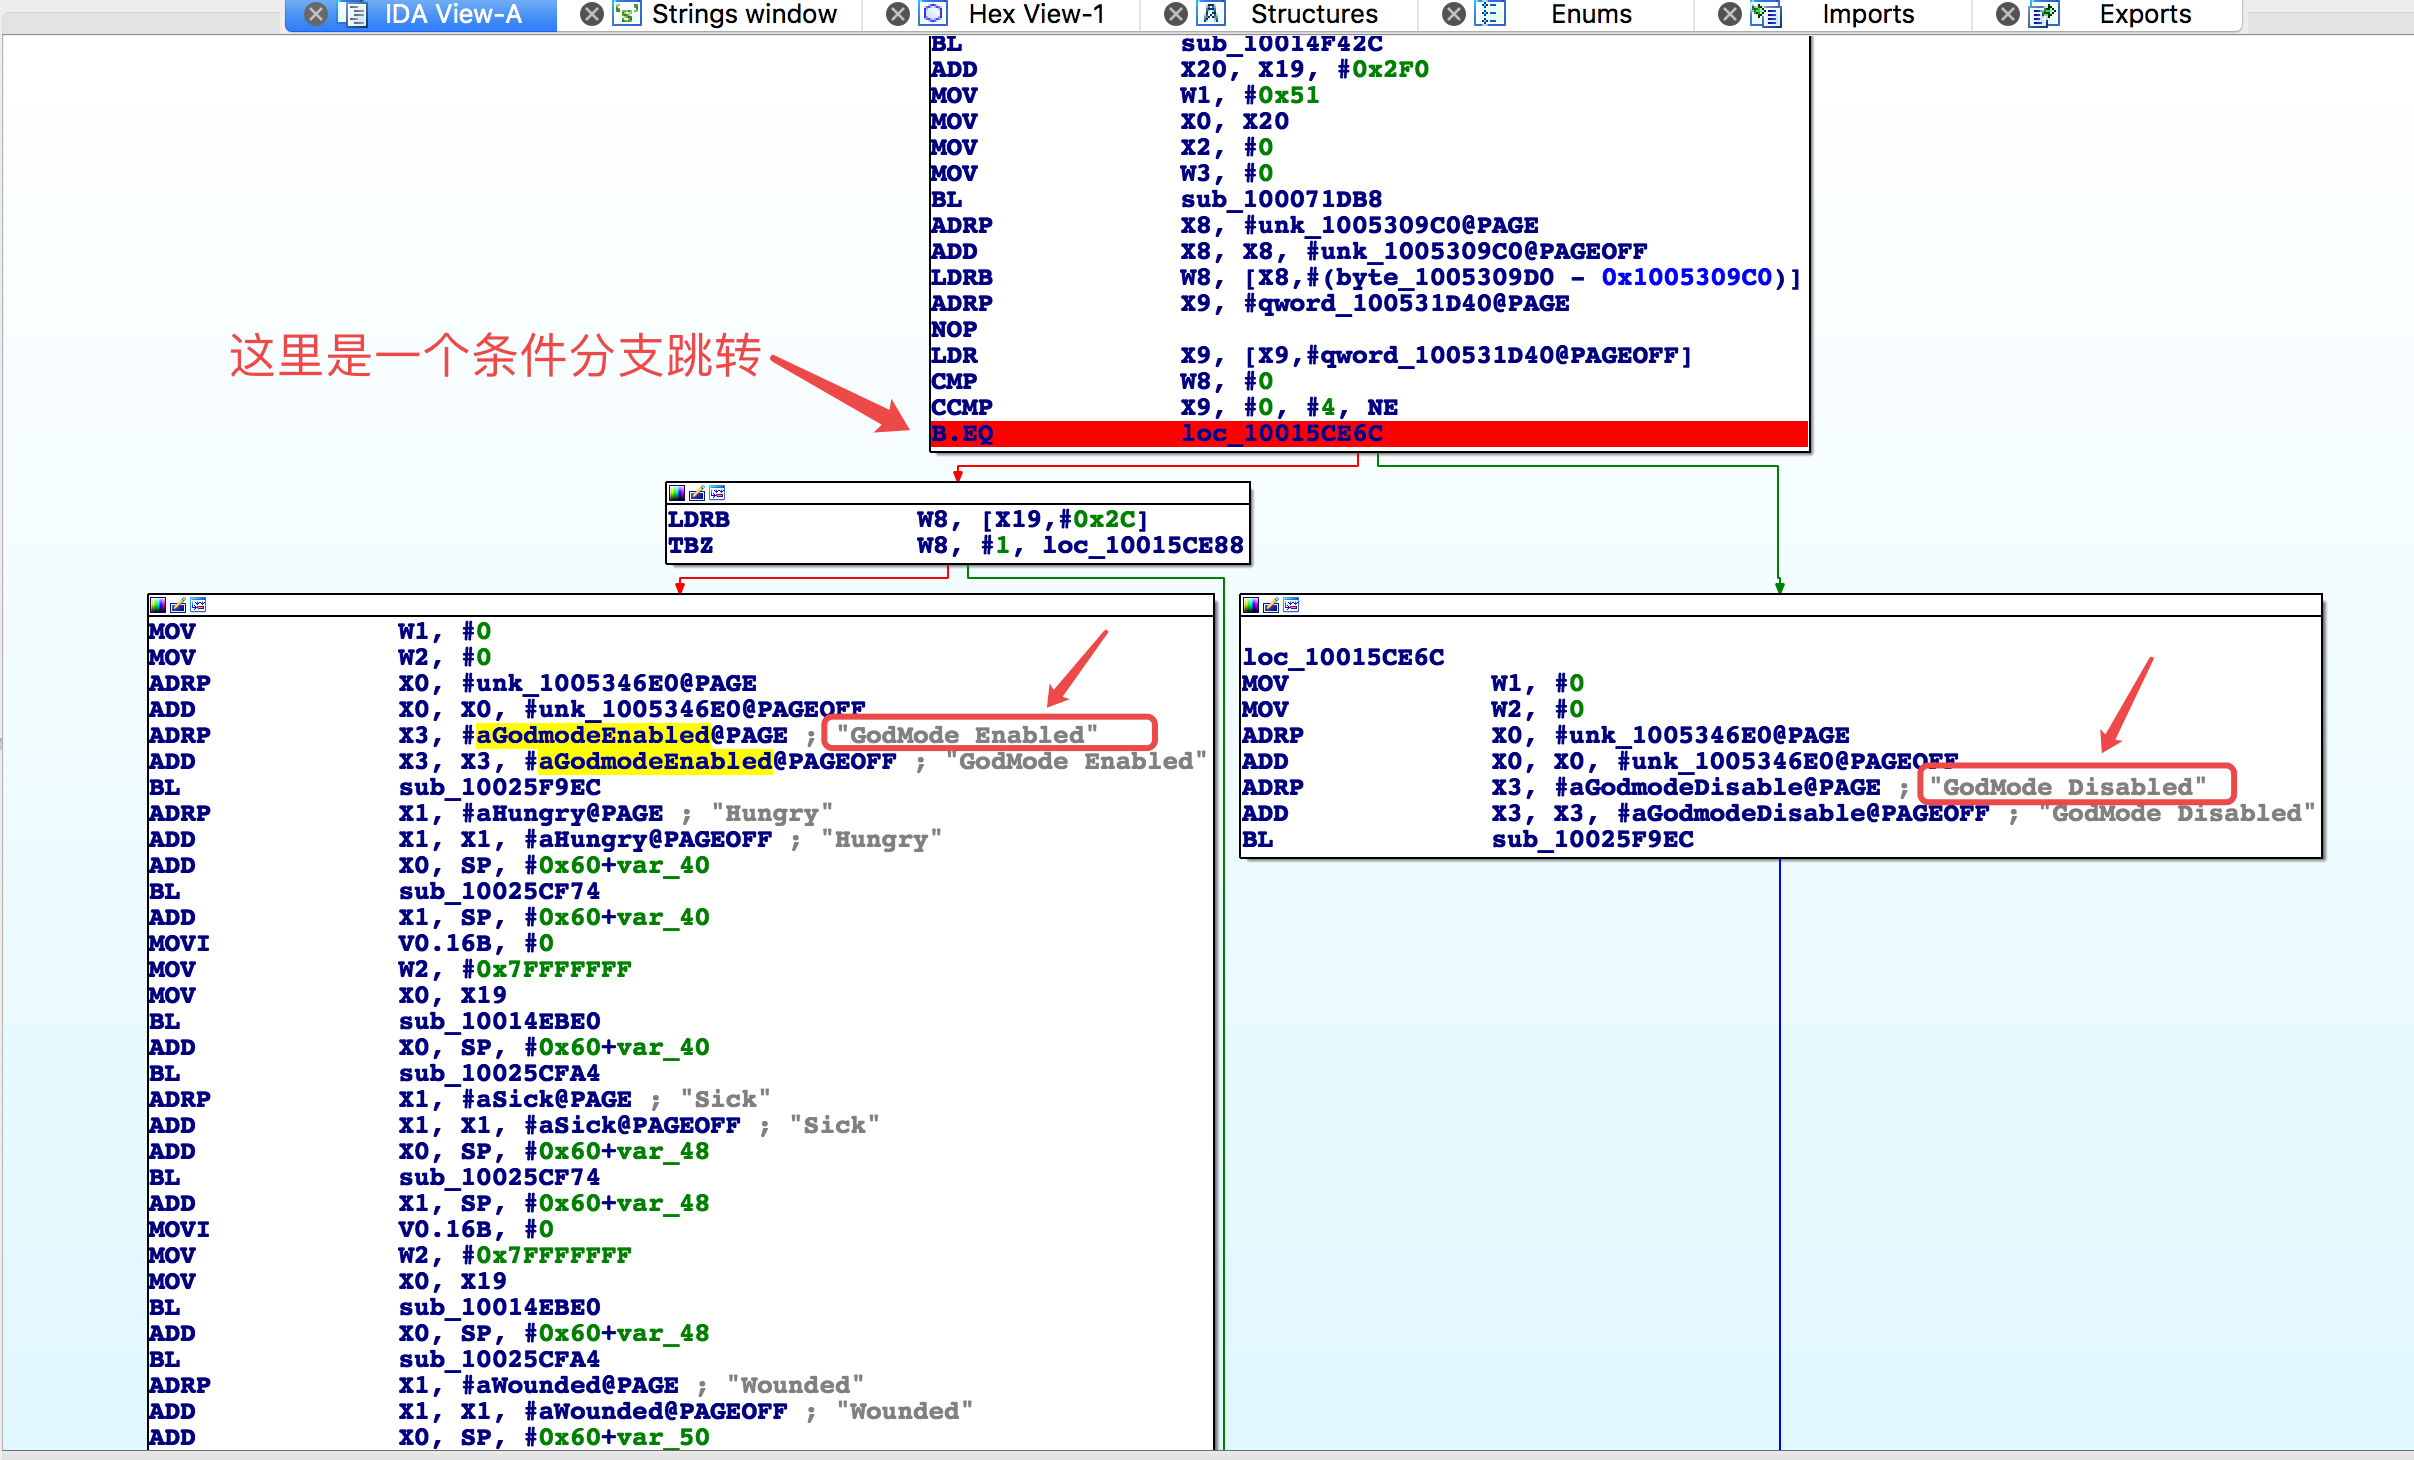Click the node color icon on the GodMode Enabled block
2414x1460 pixels.
coord(158,605)
